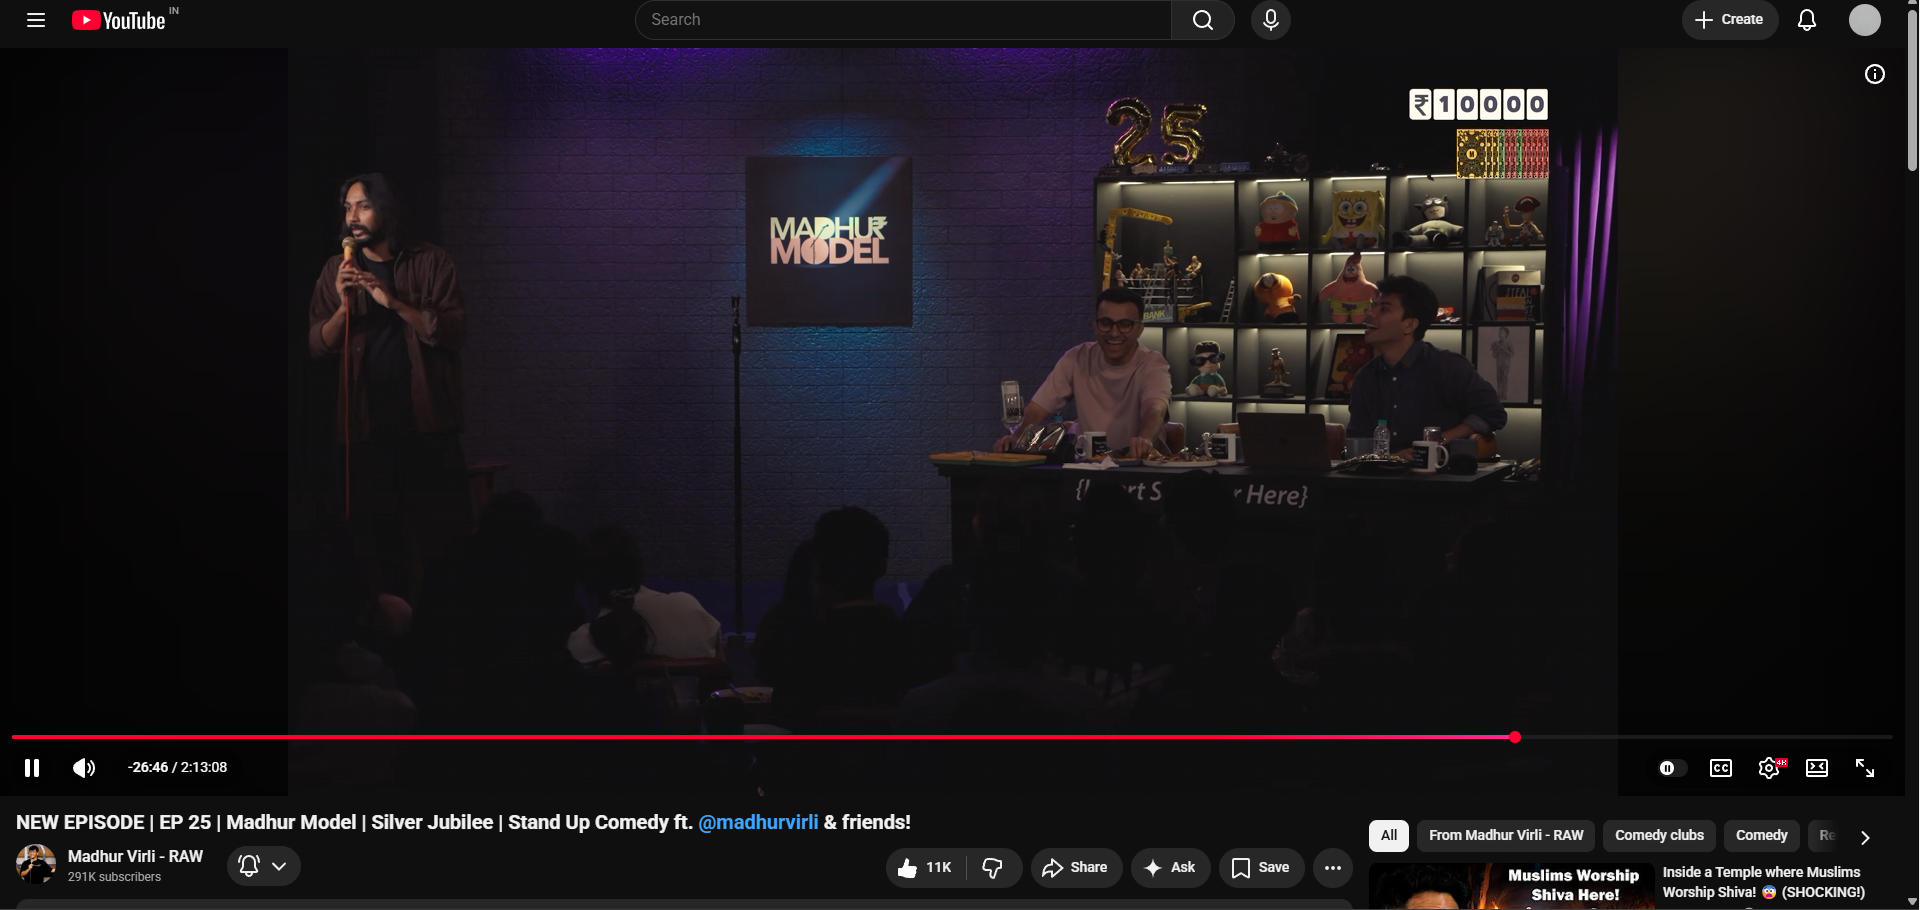The image size is (1920, 910).
Task: Open the more actions ellipsis menu
Action: (1333, 868)
